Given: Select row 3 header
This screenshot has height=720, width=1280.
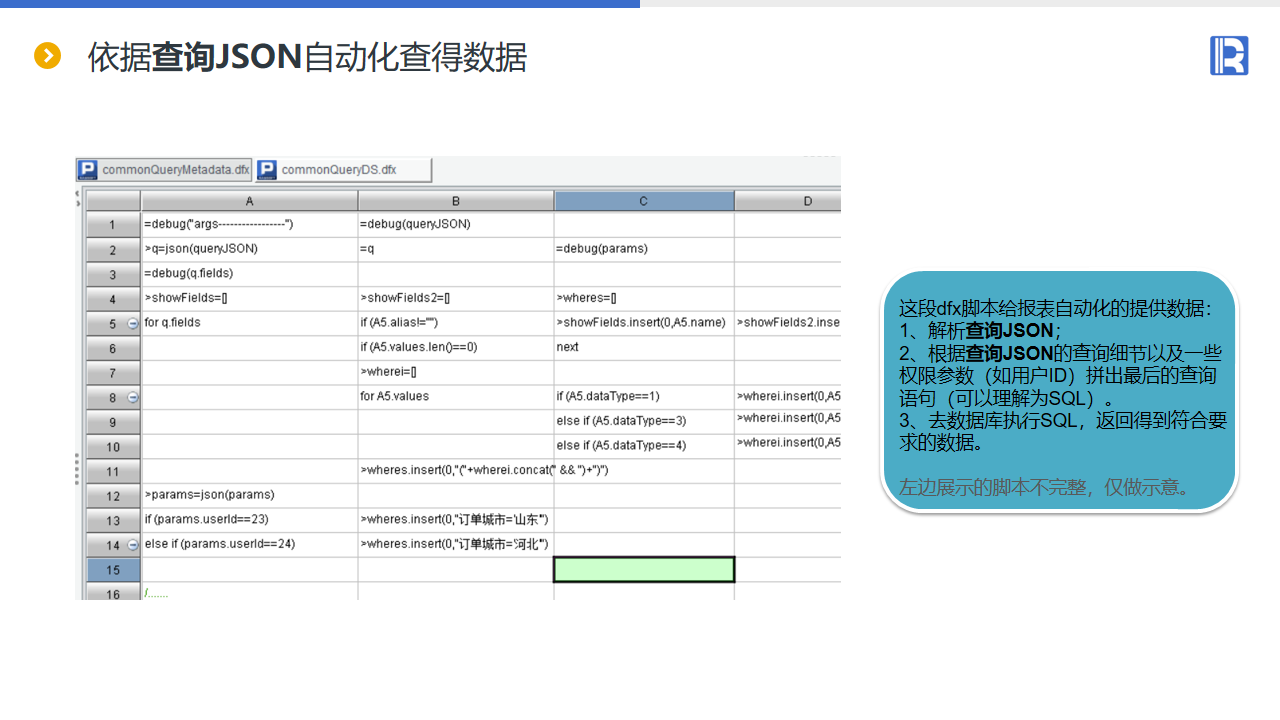Looking at the screenshot, I should pyautogui.click(x=113, y=274).
